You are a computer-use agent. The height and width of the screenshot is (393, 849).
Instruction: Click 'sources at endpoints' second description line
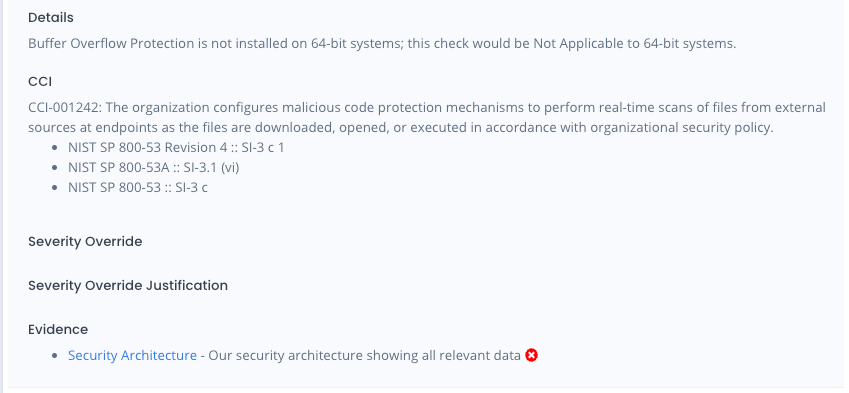tap(401, 128)
